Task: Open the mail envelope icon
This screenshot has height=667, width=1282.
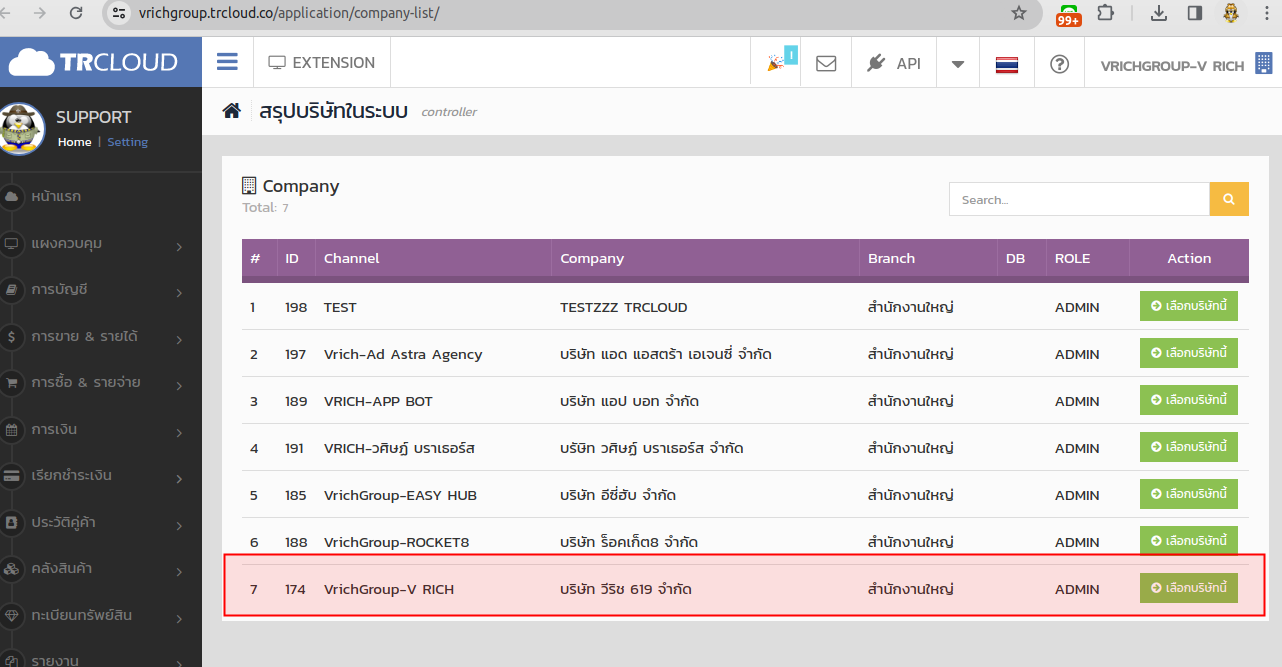Action: (826, 63)
